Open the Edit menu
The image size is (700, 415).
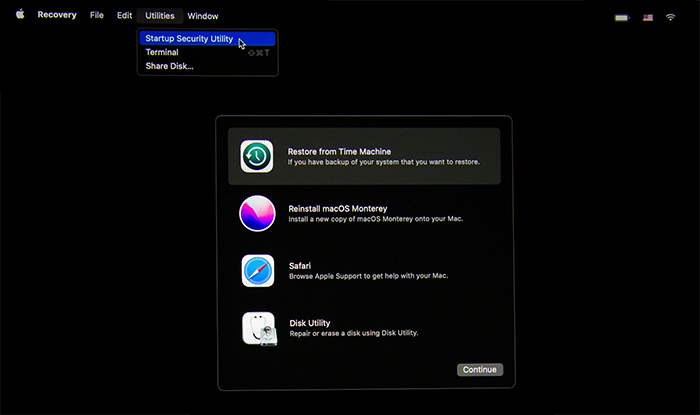coord(124,16)
